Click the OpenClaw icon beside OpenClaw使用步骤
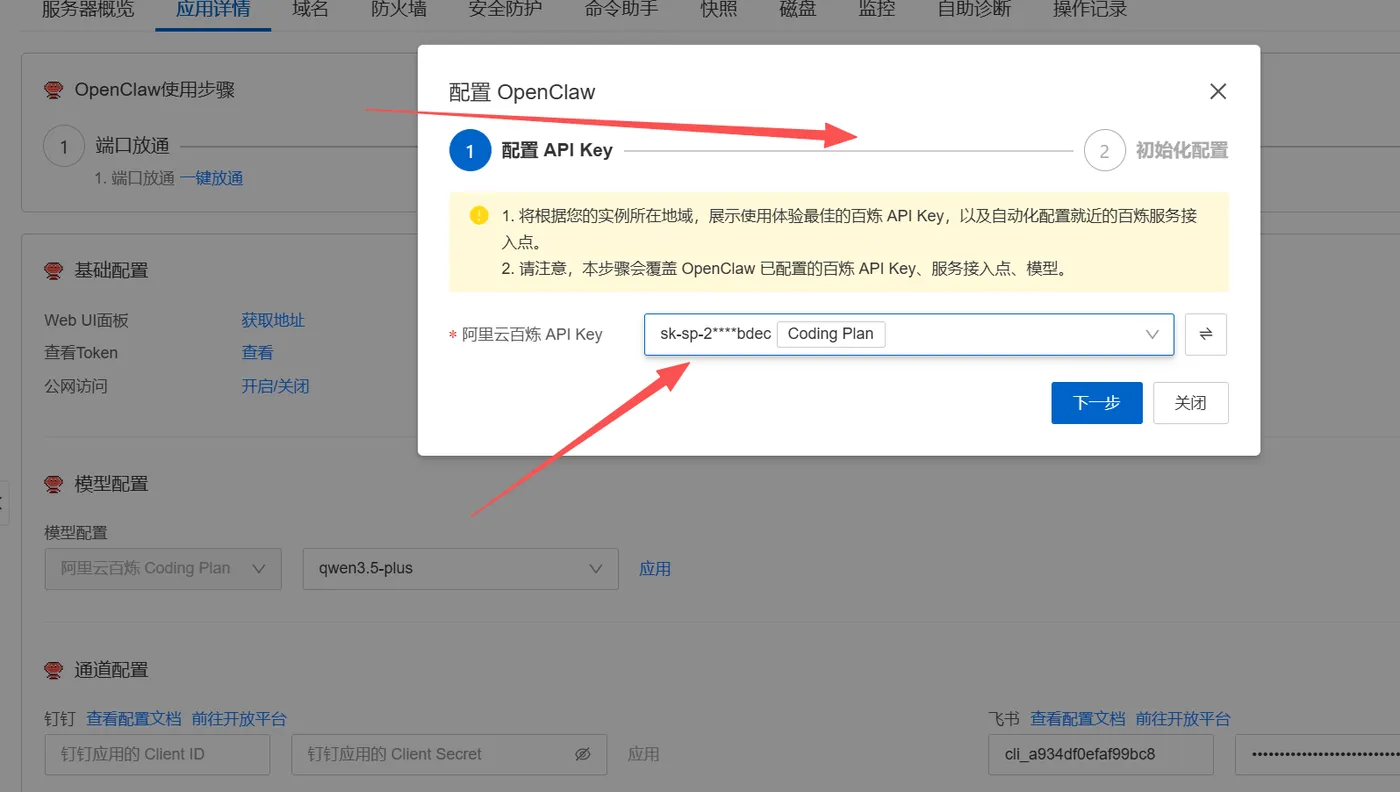This screenshot has width=1400, height=792. (x=54, y=90)
